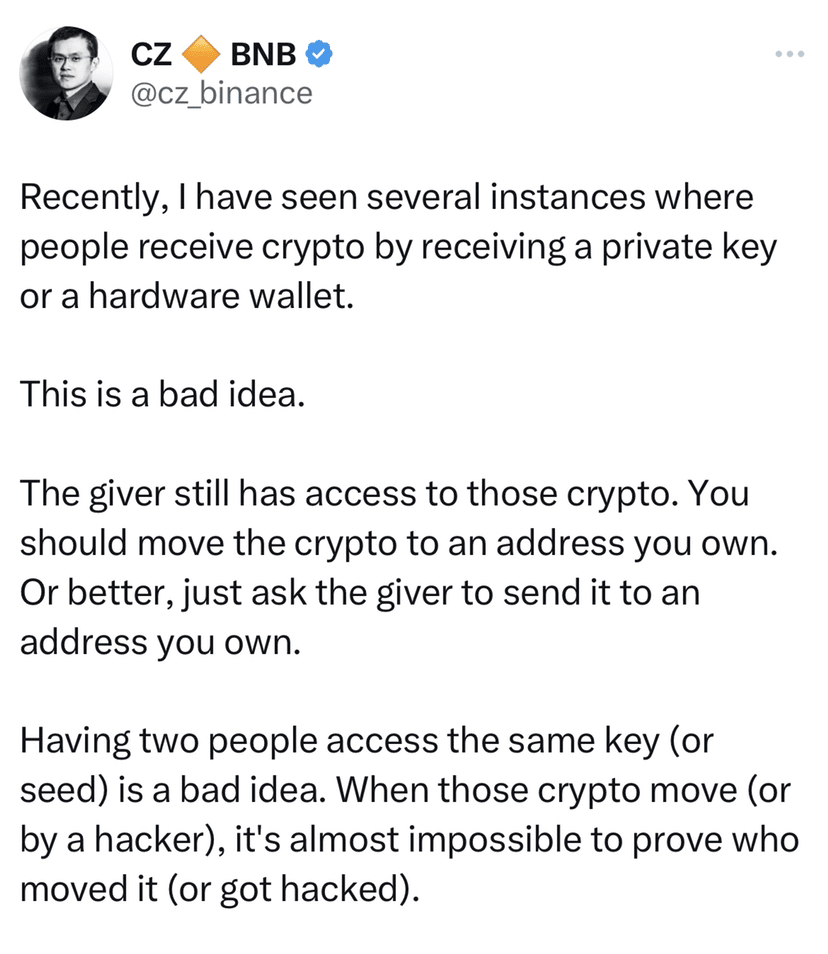Viewport: 828px width, 954px height.
Task: Click the orange diamond emoji in the name
Action: [x=201, y=54]
